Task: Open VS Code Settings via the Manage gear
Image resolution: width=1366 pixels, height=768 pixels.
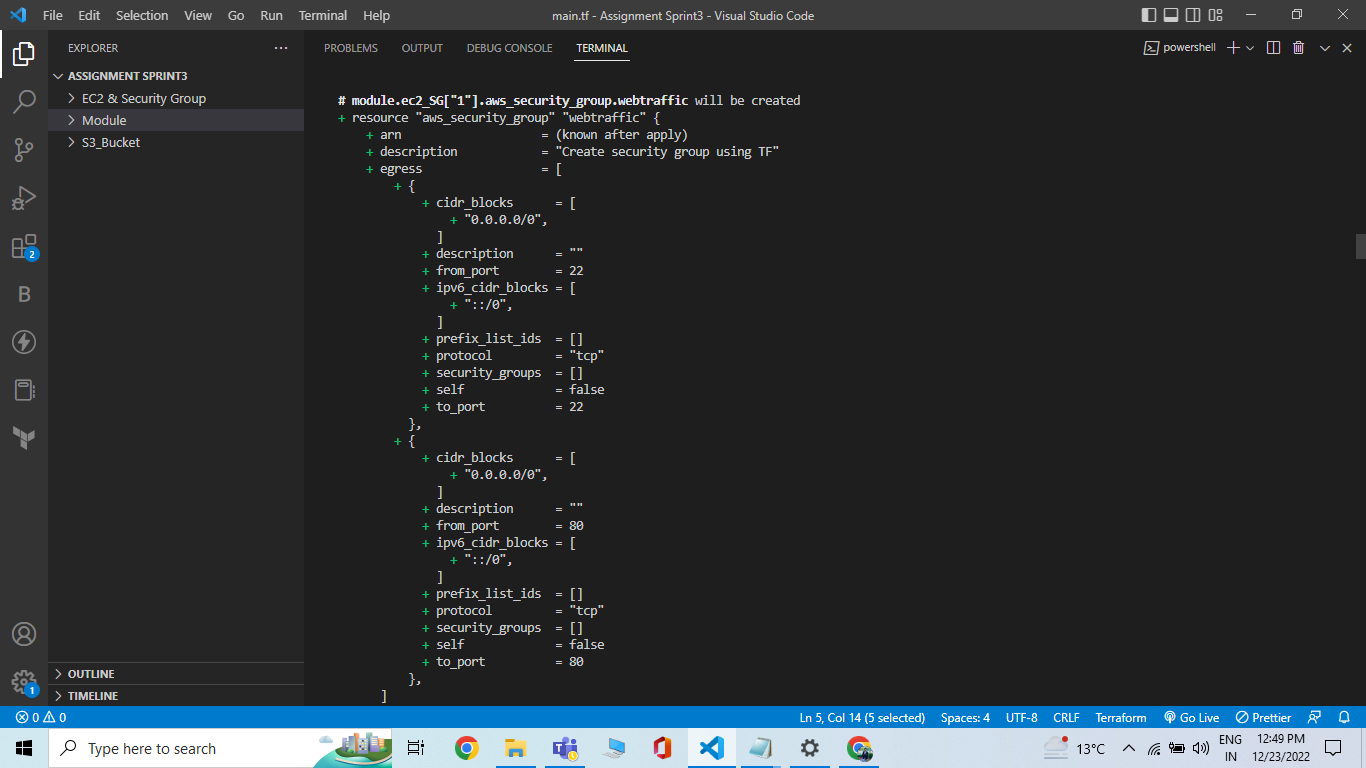Action: click(24, 683)
